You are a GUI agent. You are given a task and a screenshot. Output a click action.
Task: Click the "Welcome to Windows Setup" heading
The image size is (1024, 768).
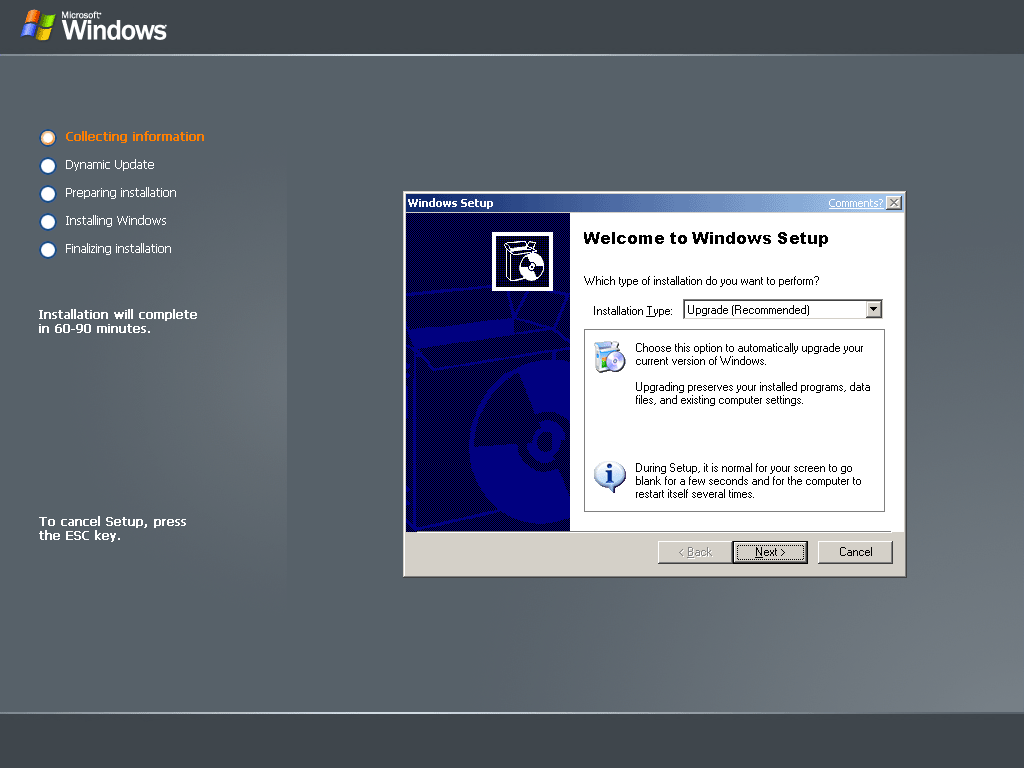point(705,238)
